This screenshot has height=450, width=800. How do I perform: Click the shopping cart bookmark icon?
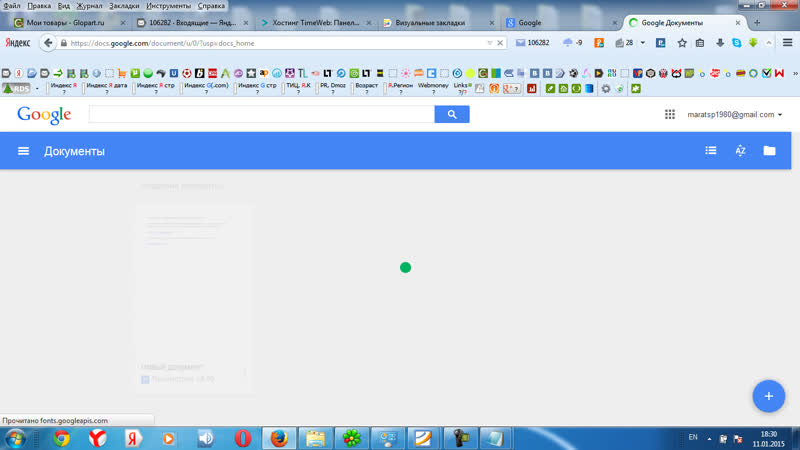122,73
